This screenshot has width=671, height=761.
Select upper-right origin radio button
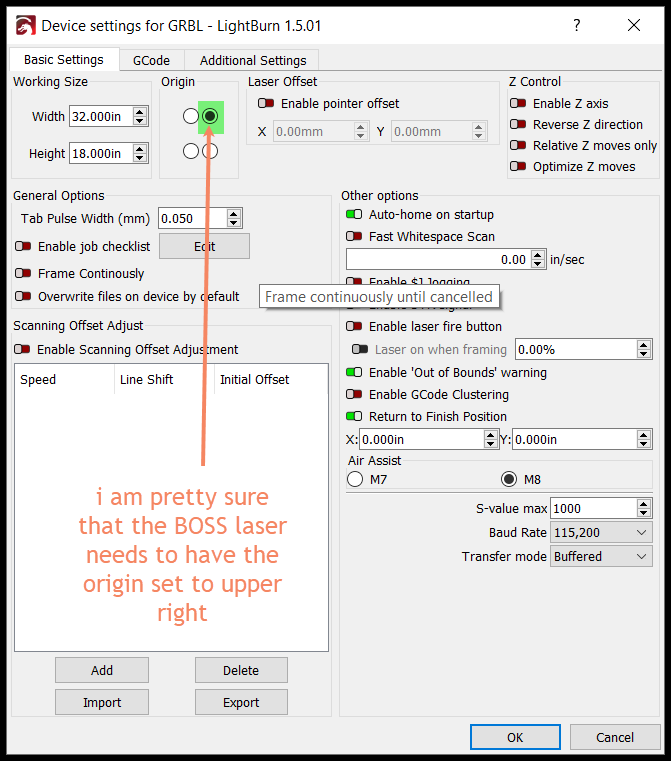point(210,116)
